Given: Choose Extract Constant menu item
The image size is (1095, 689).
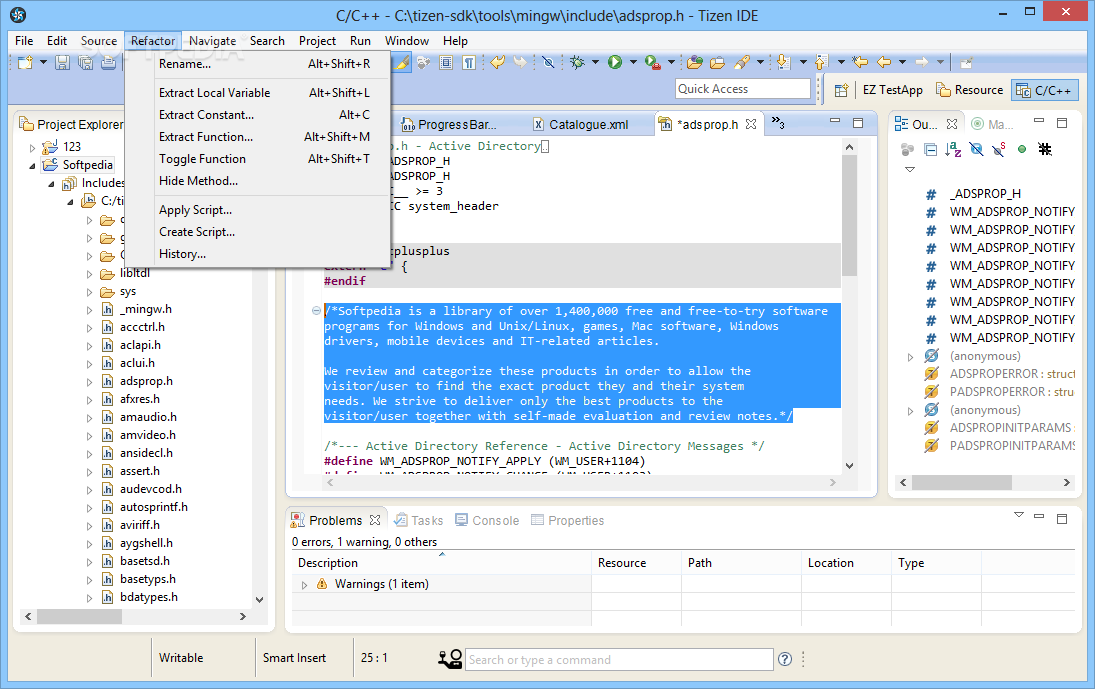Looking at the screenshot, I should [x=258, y=115].
